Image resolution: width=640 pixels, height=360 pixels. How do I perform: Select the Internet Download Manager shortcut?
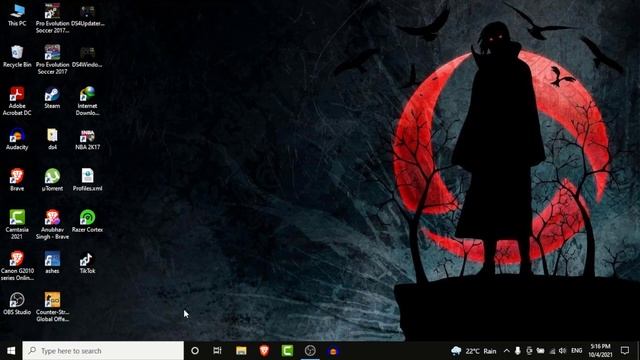pyautogui.click(x=87, y=101)
